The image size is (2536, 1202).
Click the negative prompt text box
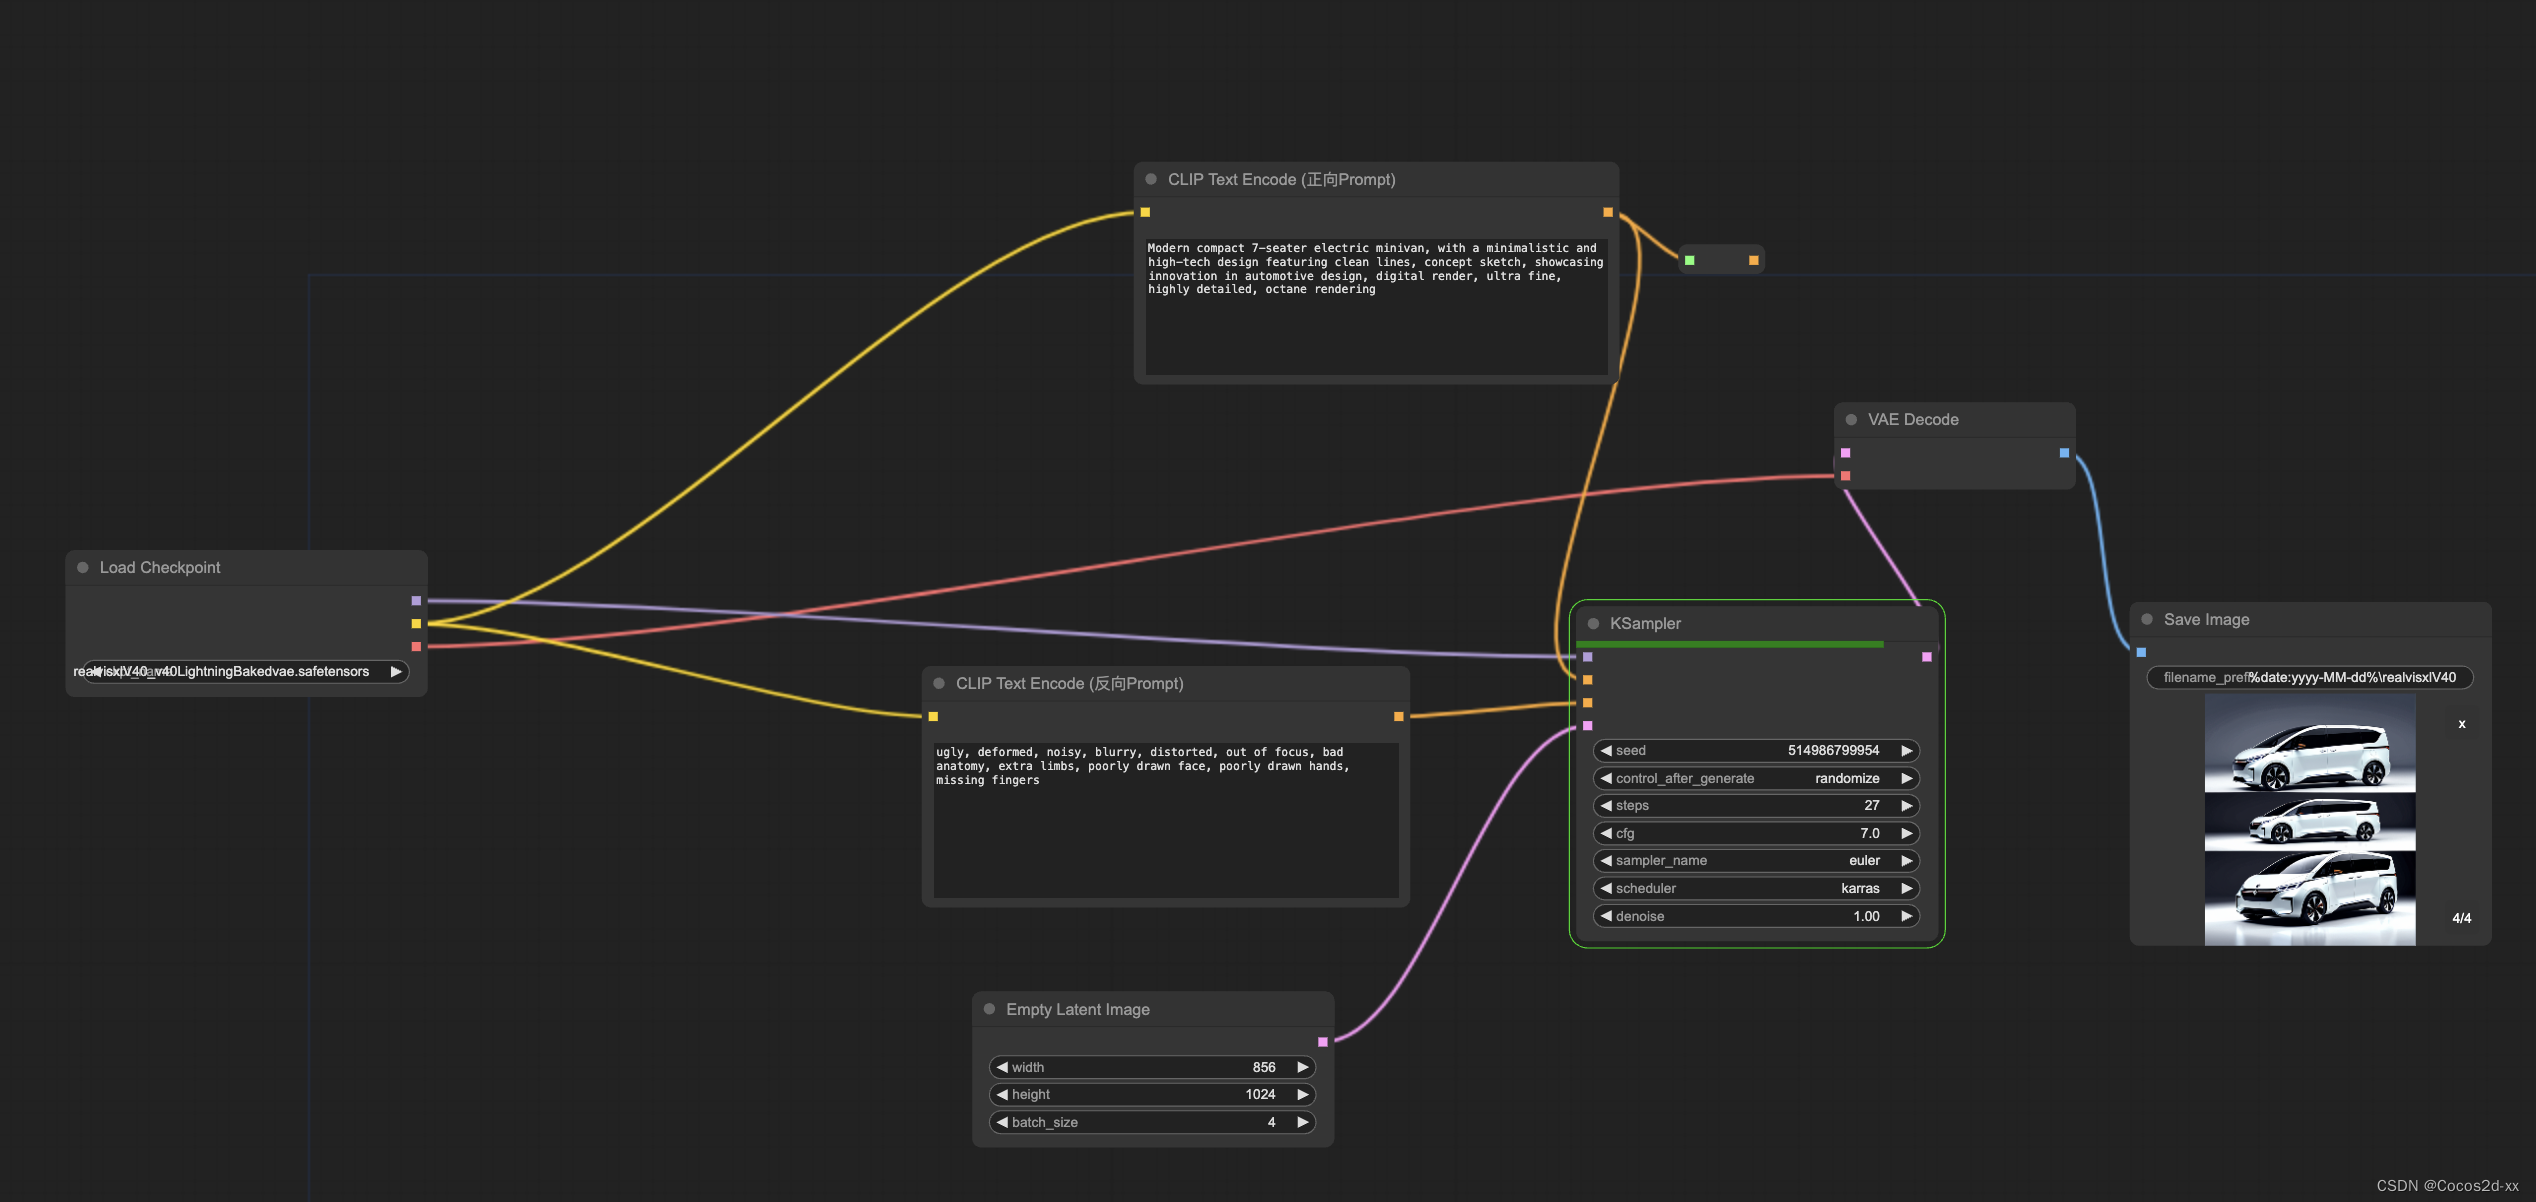click(1165, 818)
